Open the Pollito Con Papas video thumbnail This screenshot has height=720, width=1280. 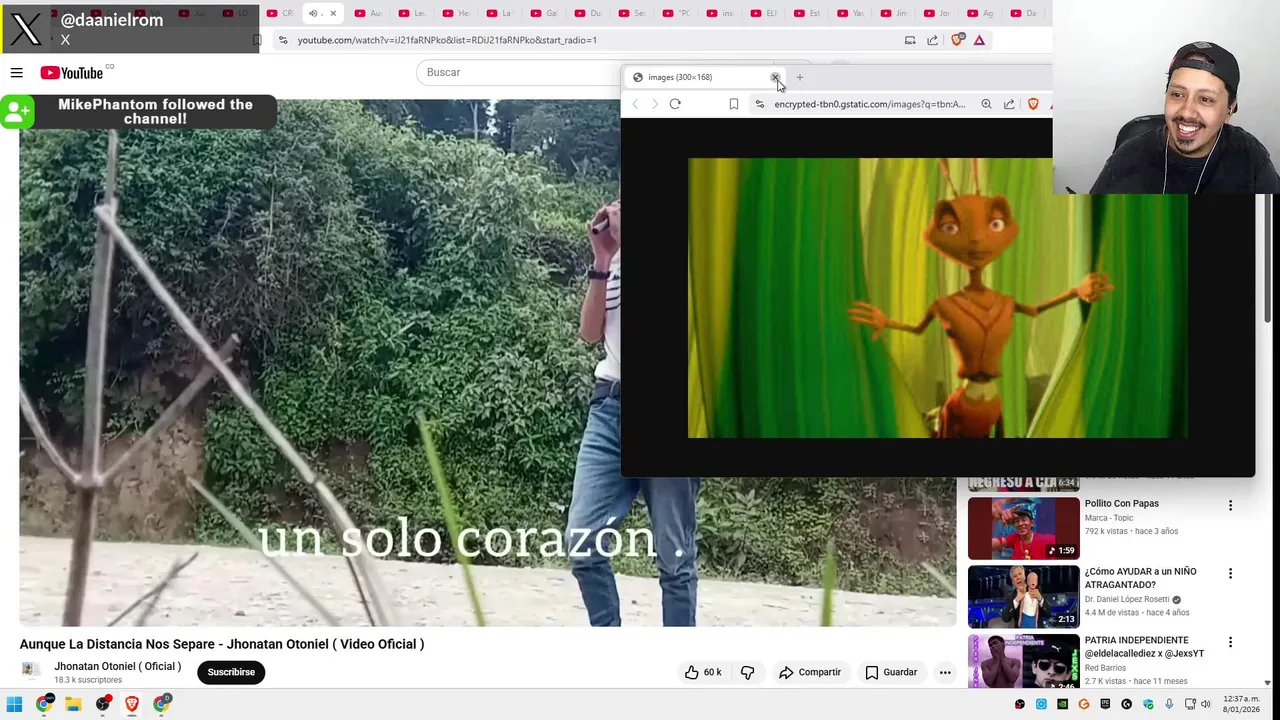click(1023, 528)
